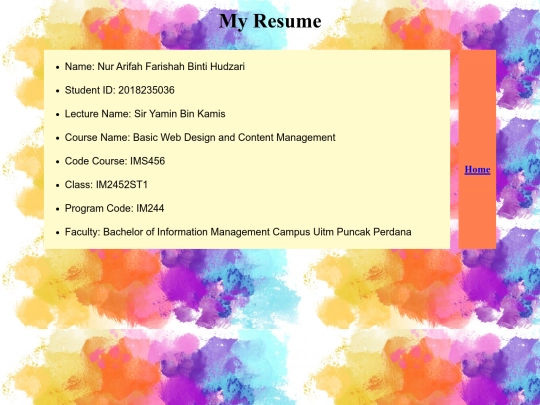Screen dimensions: 540x405
Task: Open the Home link
Action: click(x=477, y=169)
